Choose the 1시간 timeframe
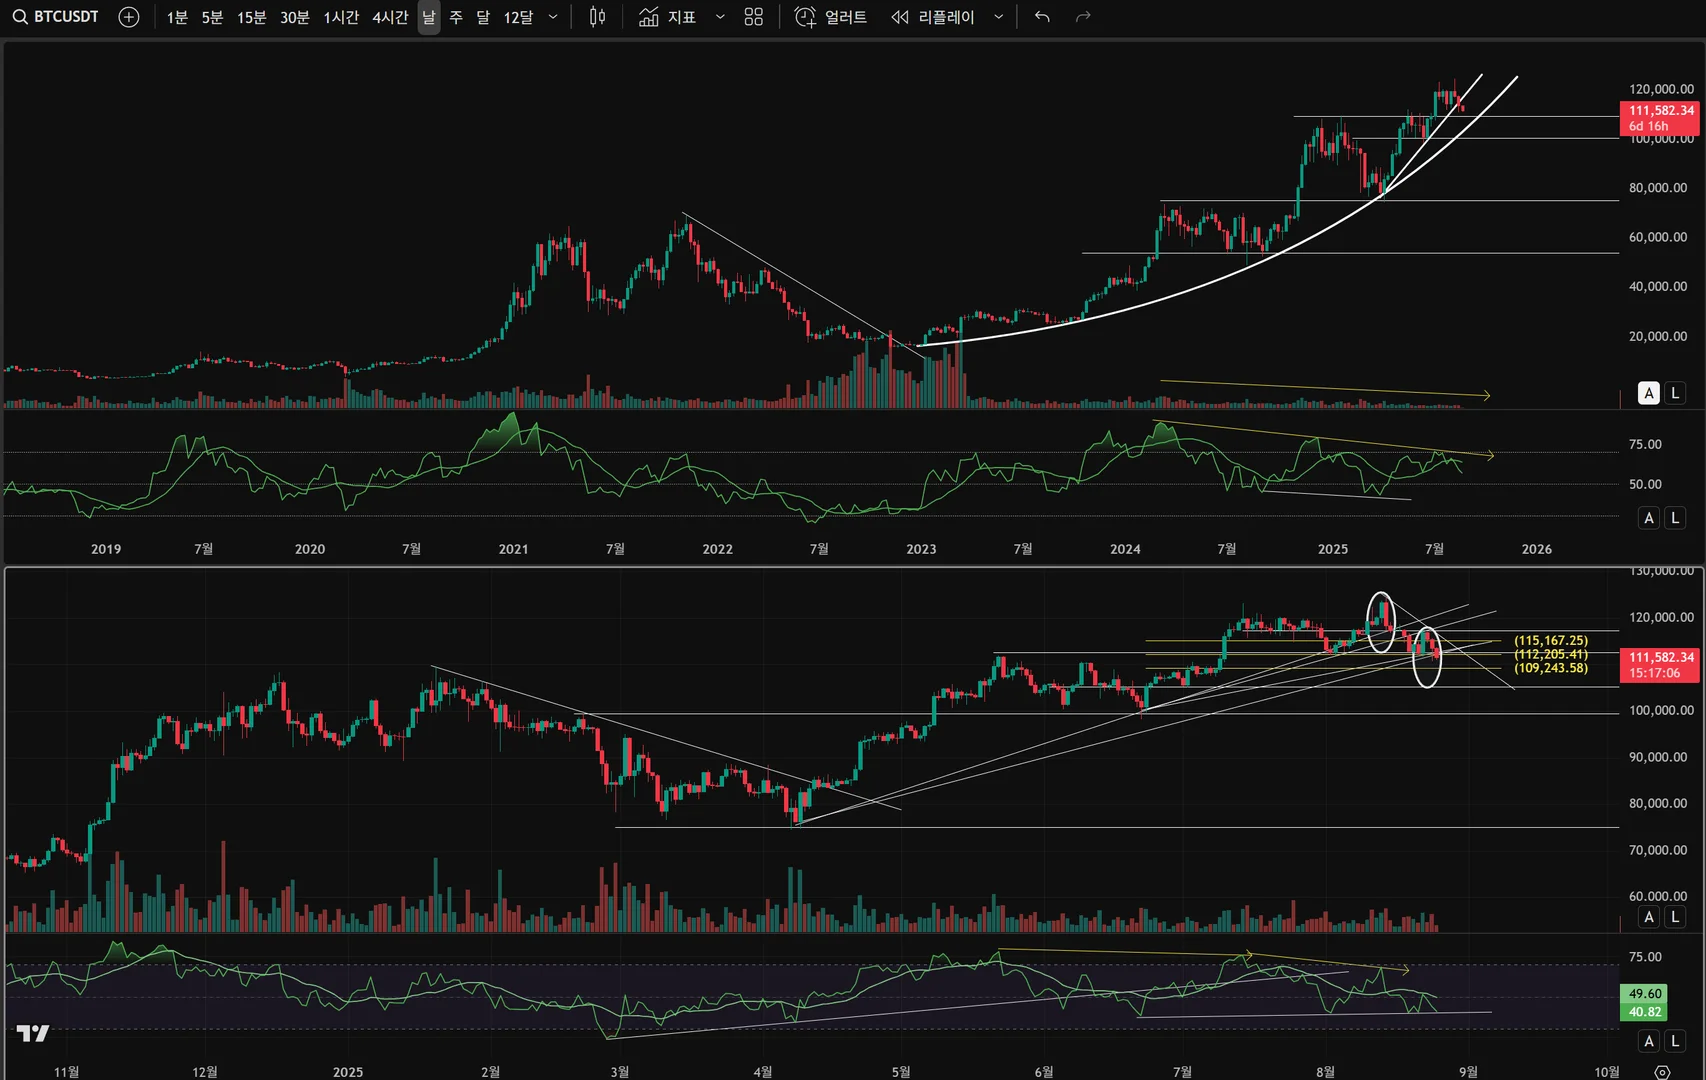This screenshot has height=1080, width=1706. [341, 17]
